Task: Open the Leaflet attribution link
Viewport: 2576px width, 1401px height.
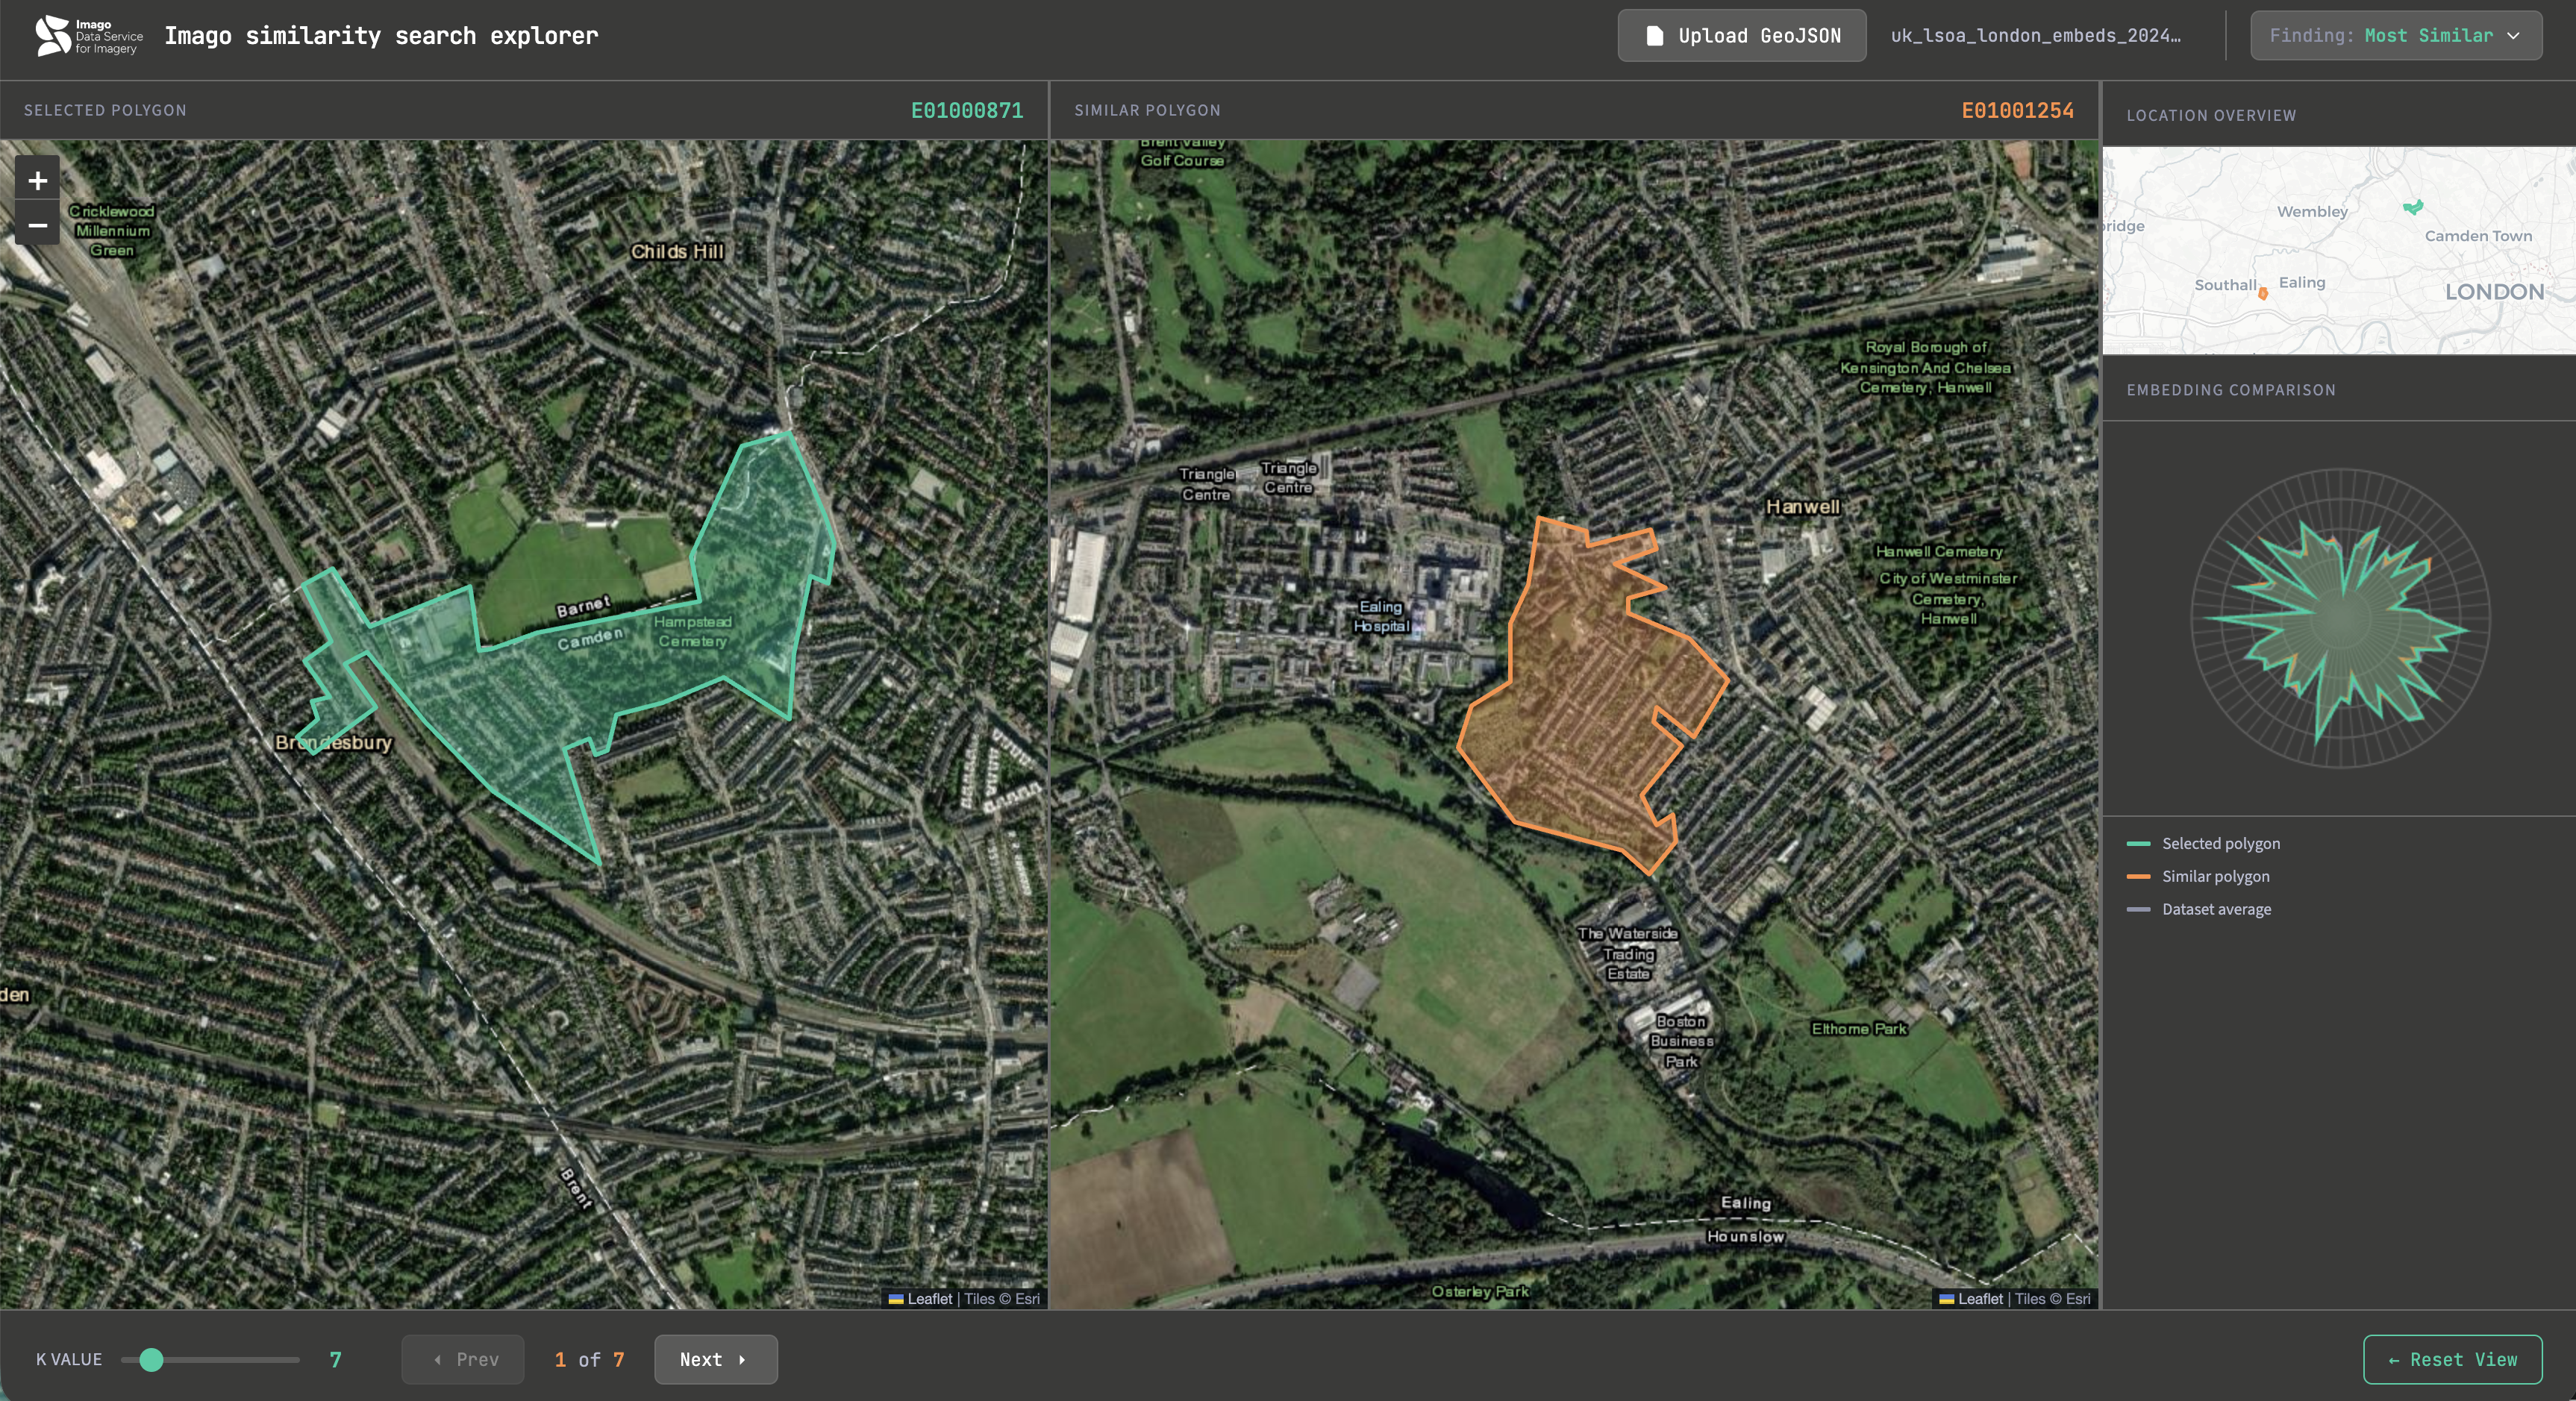Action: (1983, 1299)
